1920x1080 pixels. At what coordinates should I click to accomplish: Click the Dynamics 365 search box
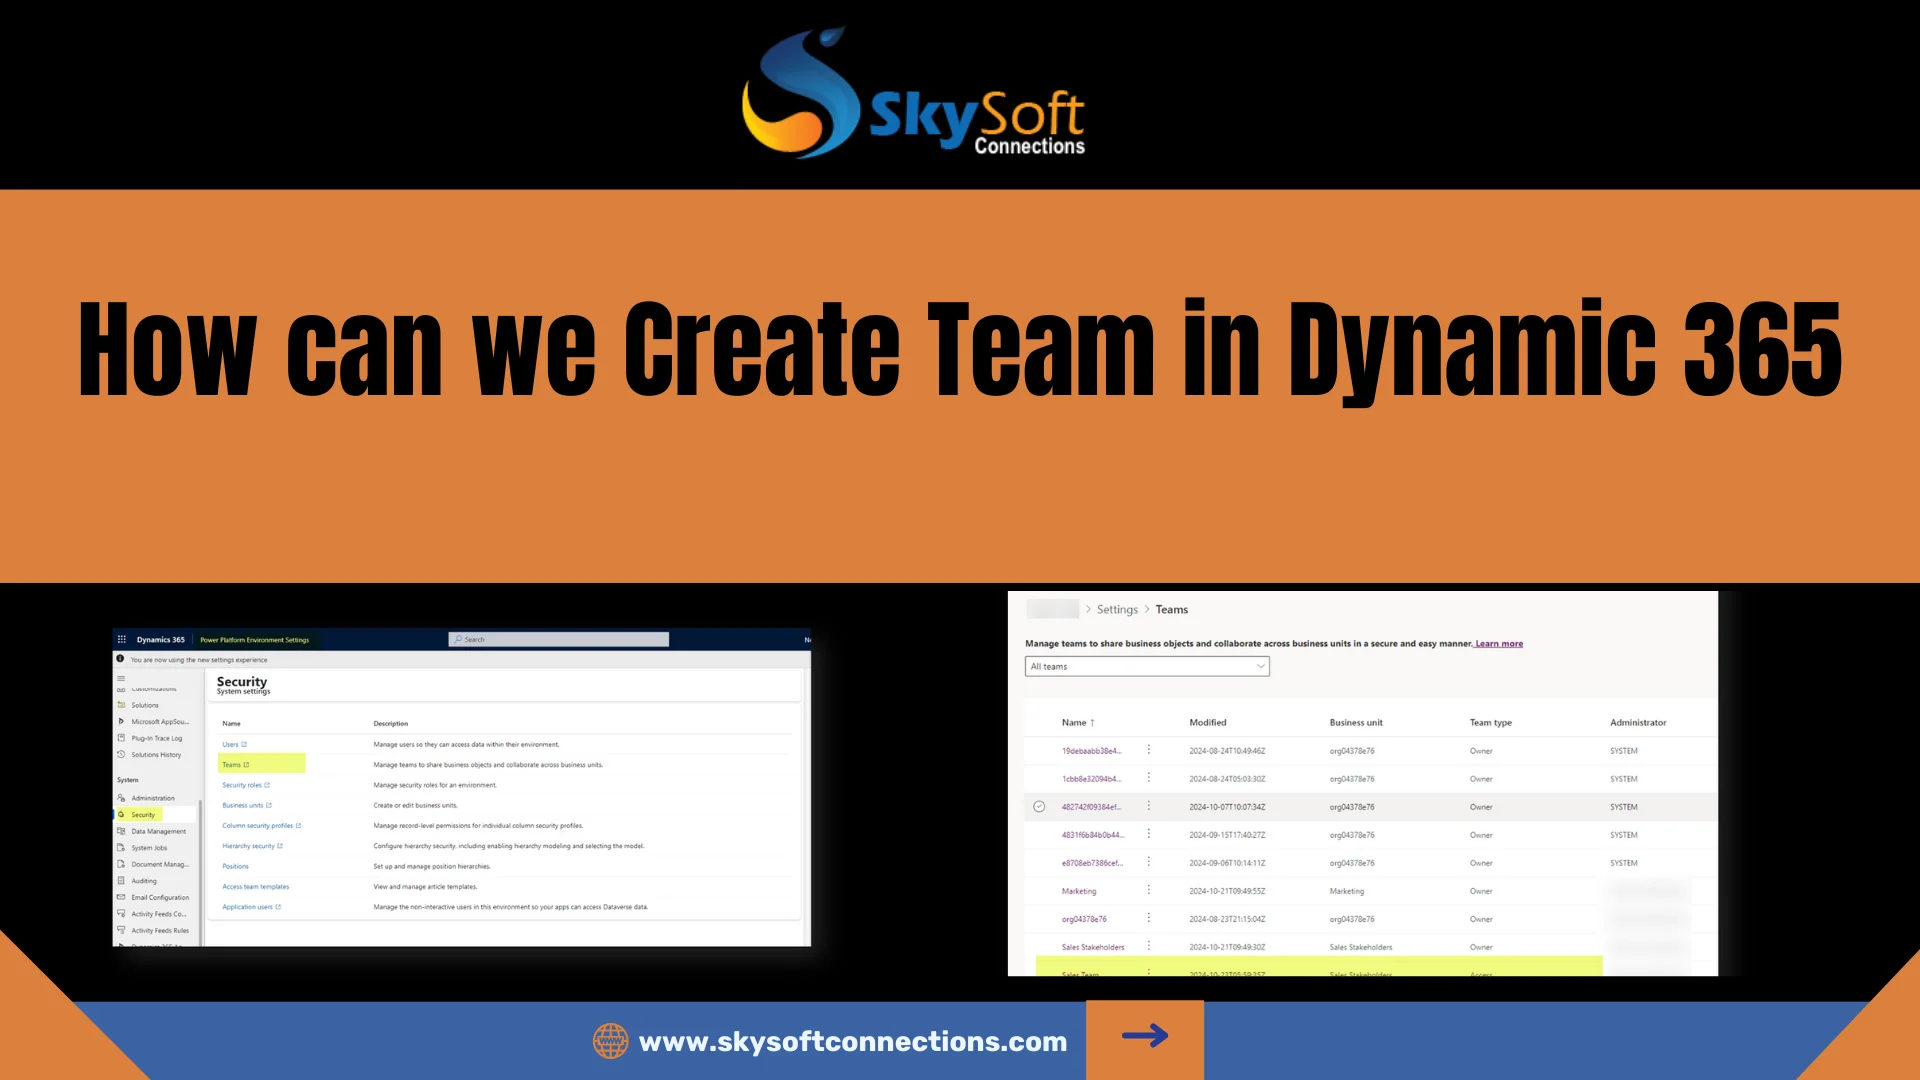[x=559, y=639]
